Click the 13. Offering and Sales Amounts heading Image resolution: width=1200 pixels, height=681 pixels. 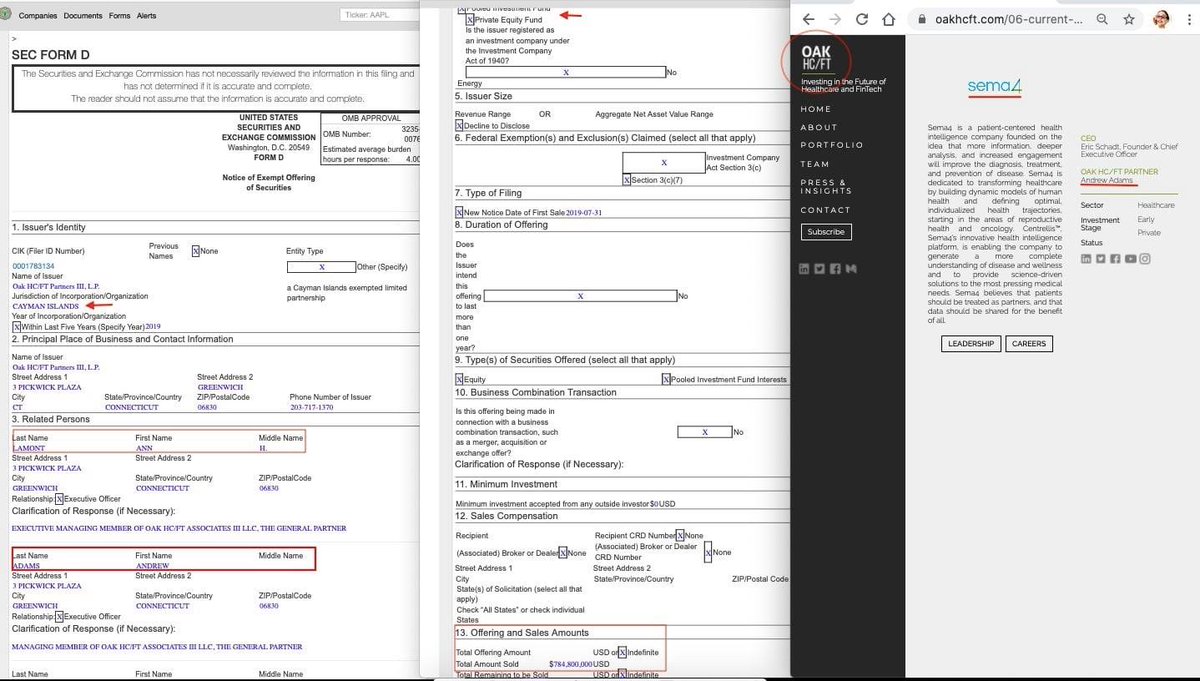coord(522,633)
